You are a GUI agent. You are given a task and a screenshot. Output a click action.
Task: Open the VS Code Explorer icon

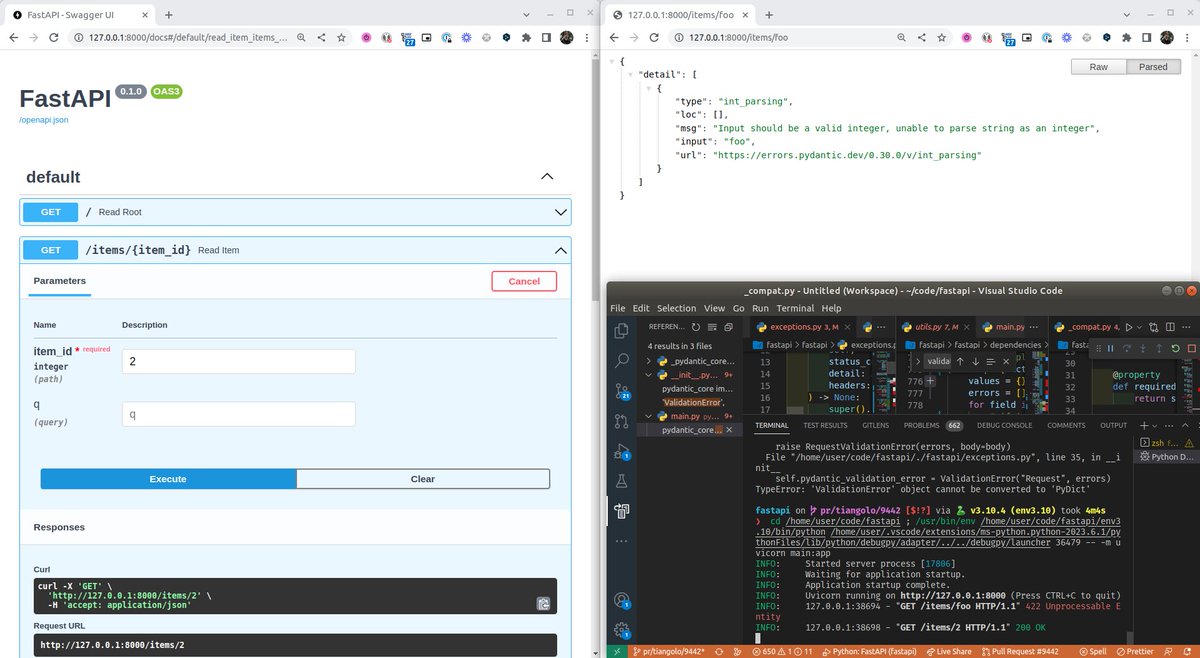click(621, 330)
